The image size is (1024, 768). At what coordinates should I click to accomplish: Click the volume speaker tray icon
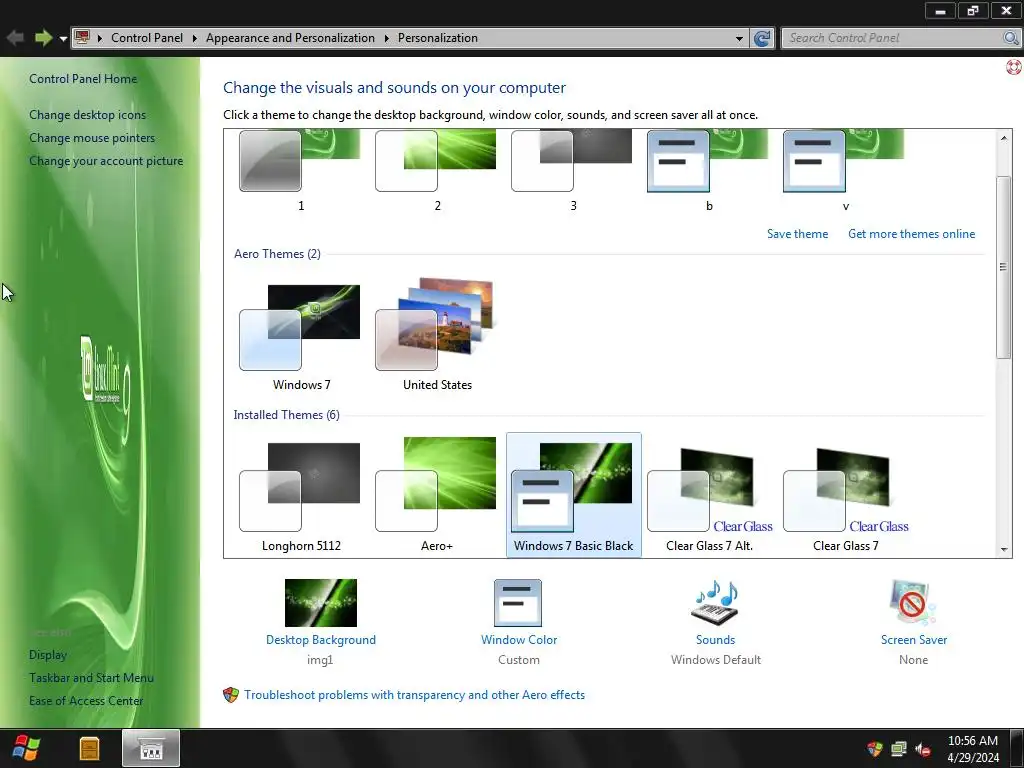[923, 748]
